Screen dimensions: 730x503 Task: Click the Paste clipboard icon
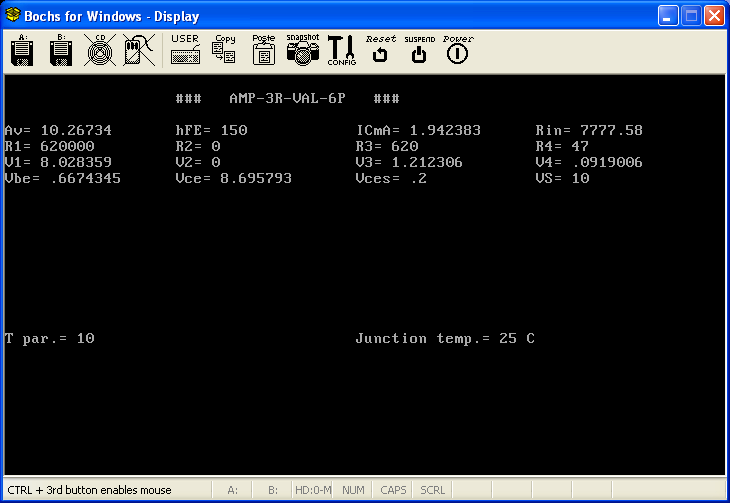coord(264,50)
